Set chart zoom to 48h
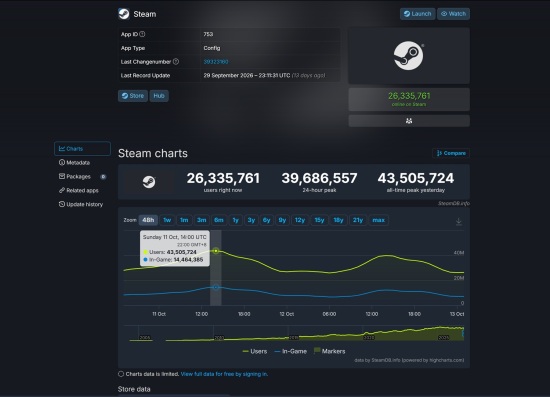Screen dimensions: 550x397 [x=148, y=220]
